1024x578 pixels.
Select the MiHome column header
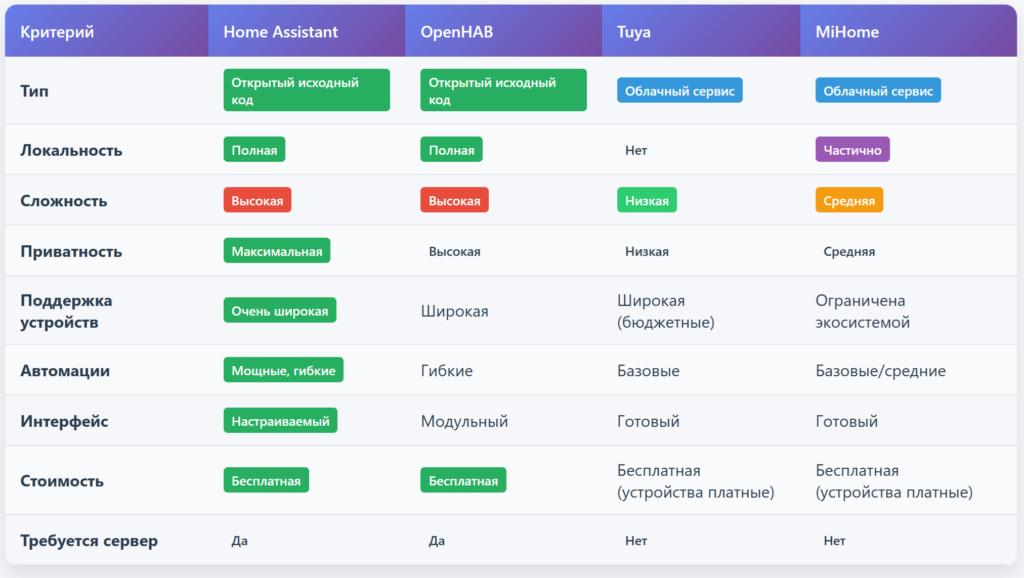coord(846,32)
